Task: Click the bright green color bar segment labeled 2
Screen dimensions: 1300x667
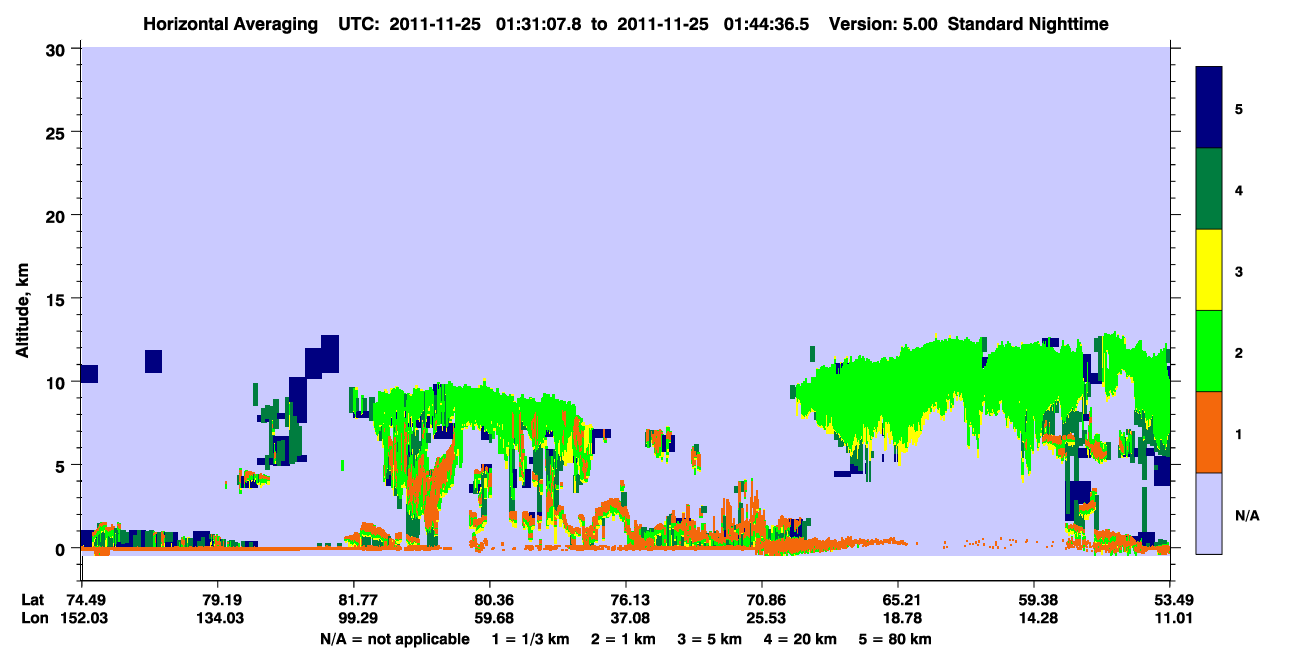Action: 1209,351
